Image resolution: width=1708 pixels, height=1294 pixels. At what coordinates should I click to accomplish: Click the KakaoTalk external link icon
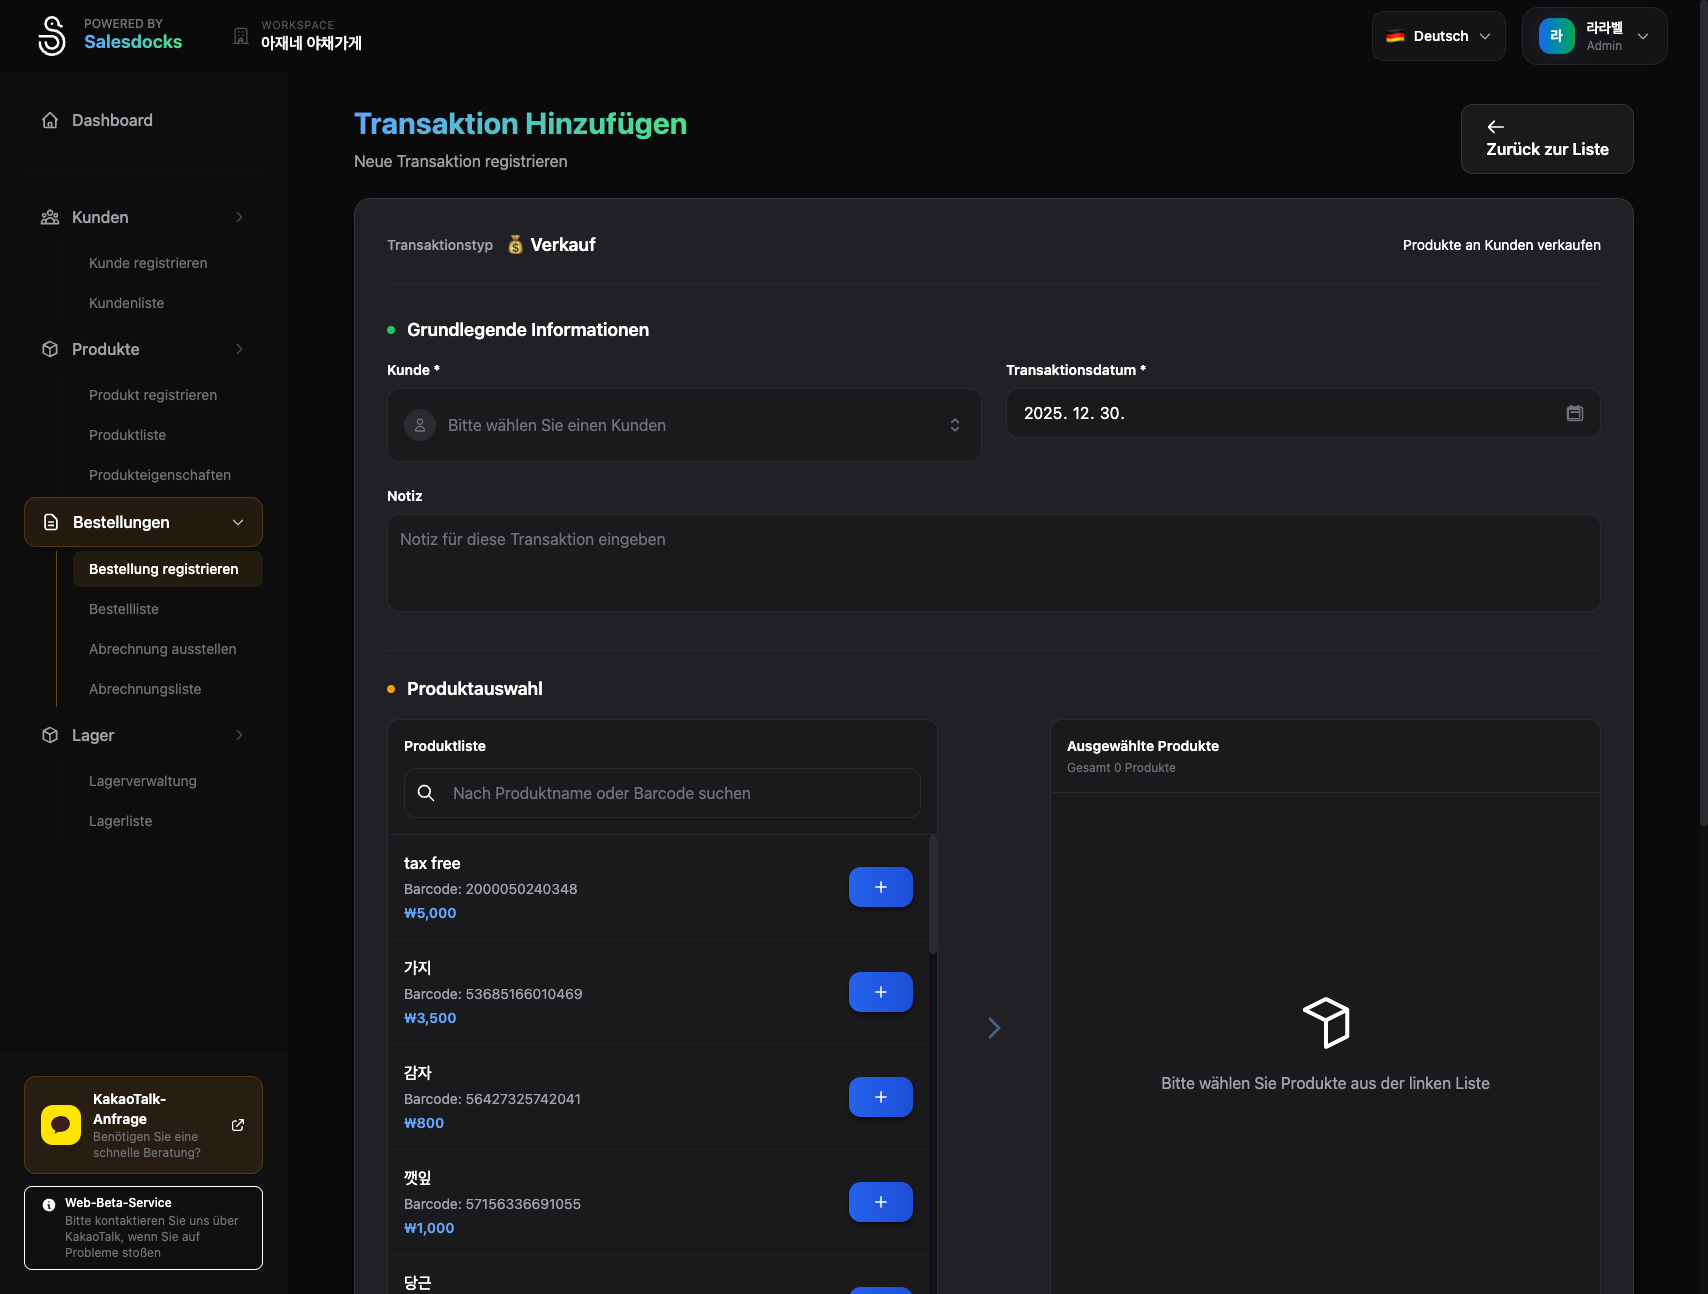point(238,1125)
